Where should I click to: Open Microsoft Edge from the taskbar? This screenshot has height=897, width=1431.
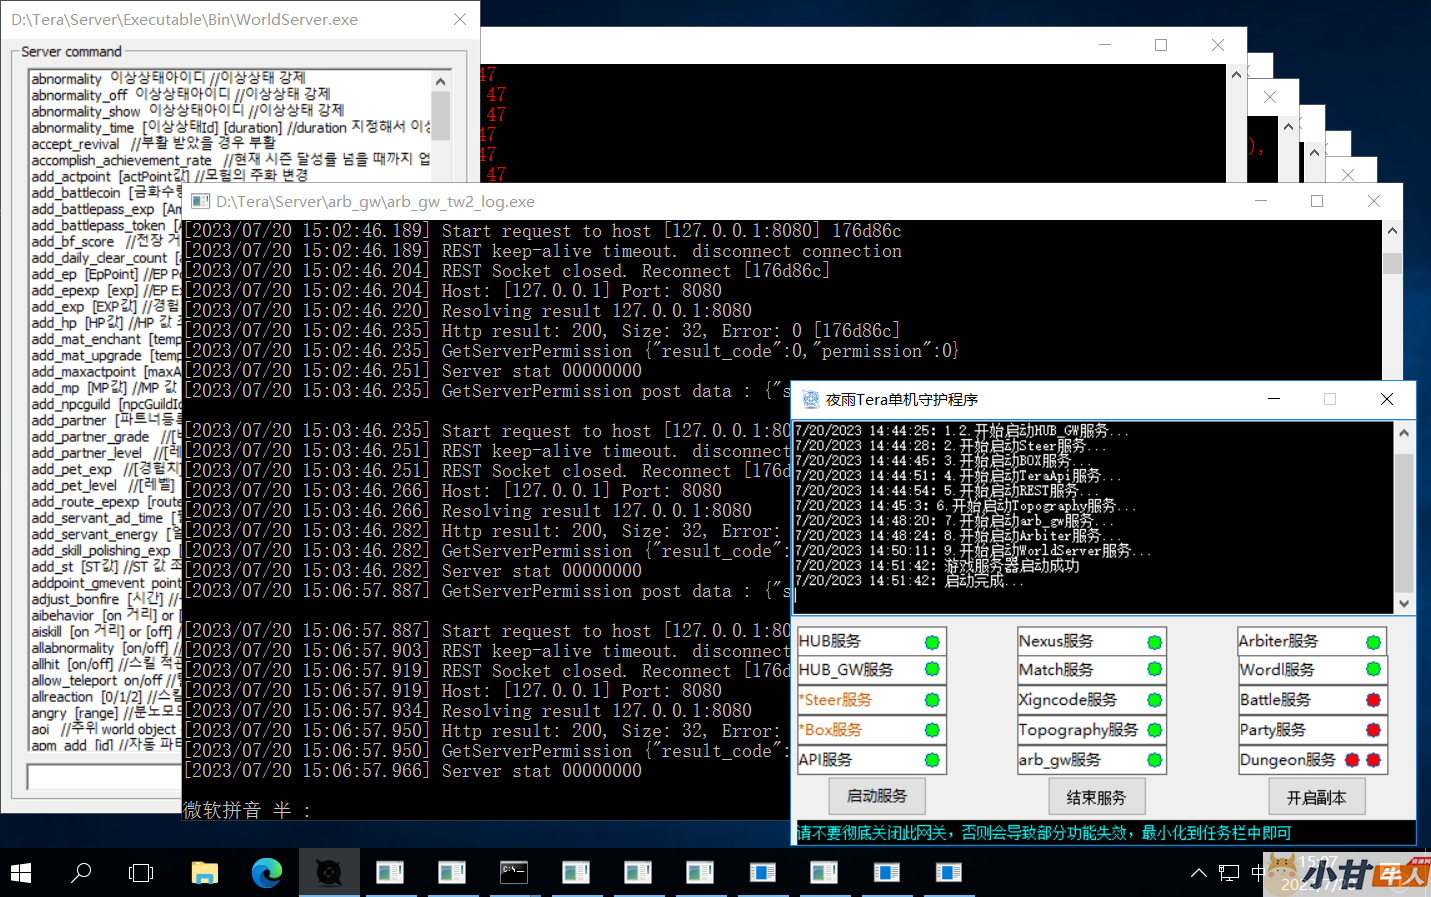tap(266, 873)
